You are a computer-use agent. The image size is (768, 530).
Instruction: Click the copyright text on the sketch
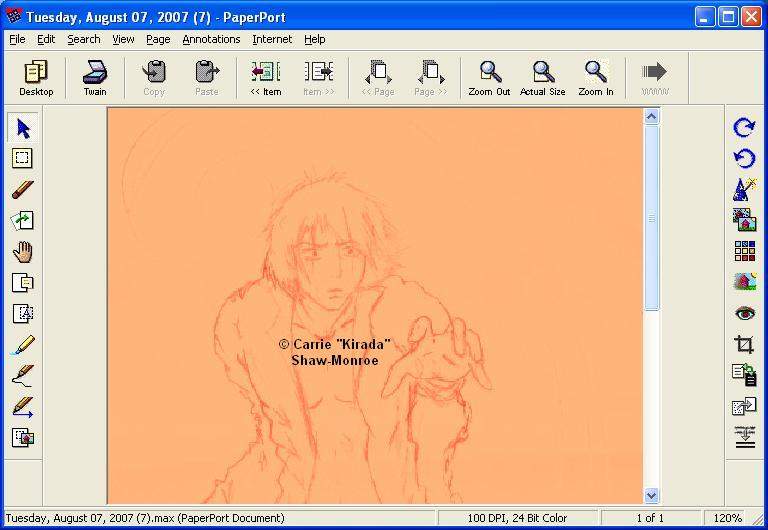(x=335, y=352)
